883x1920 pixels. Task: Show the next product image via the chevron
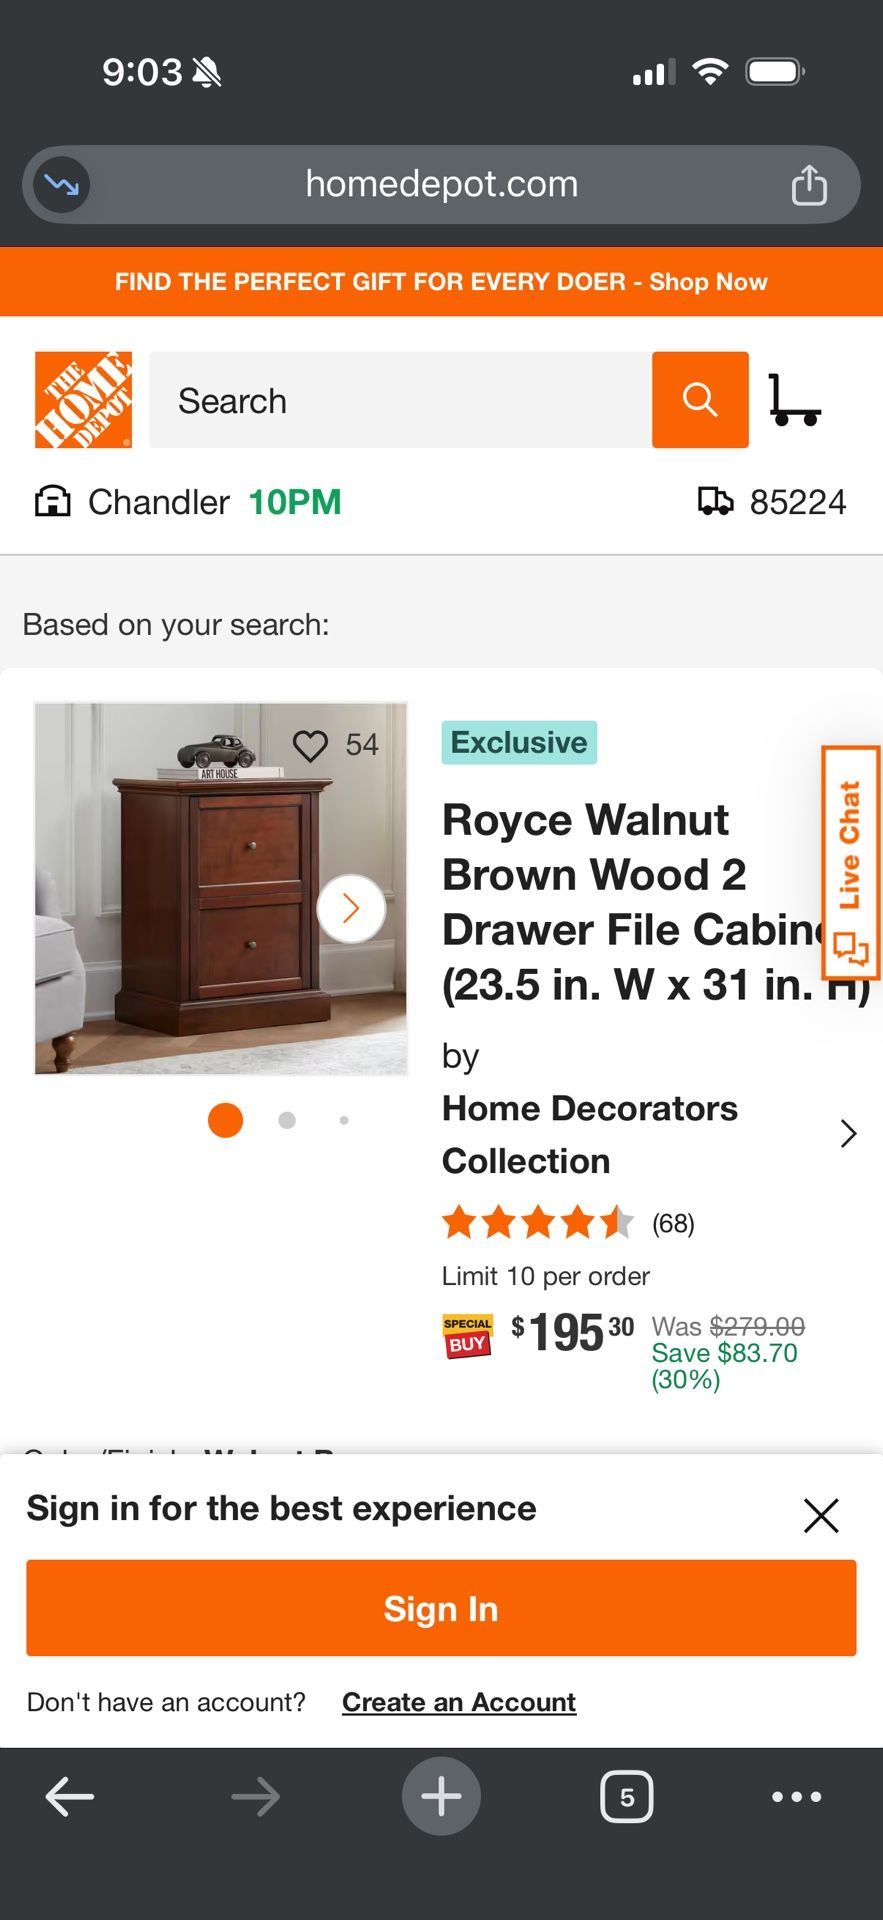point(351,907)
